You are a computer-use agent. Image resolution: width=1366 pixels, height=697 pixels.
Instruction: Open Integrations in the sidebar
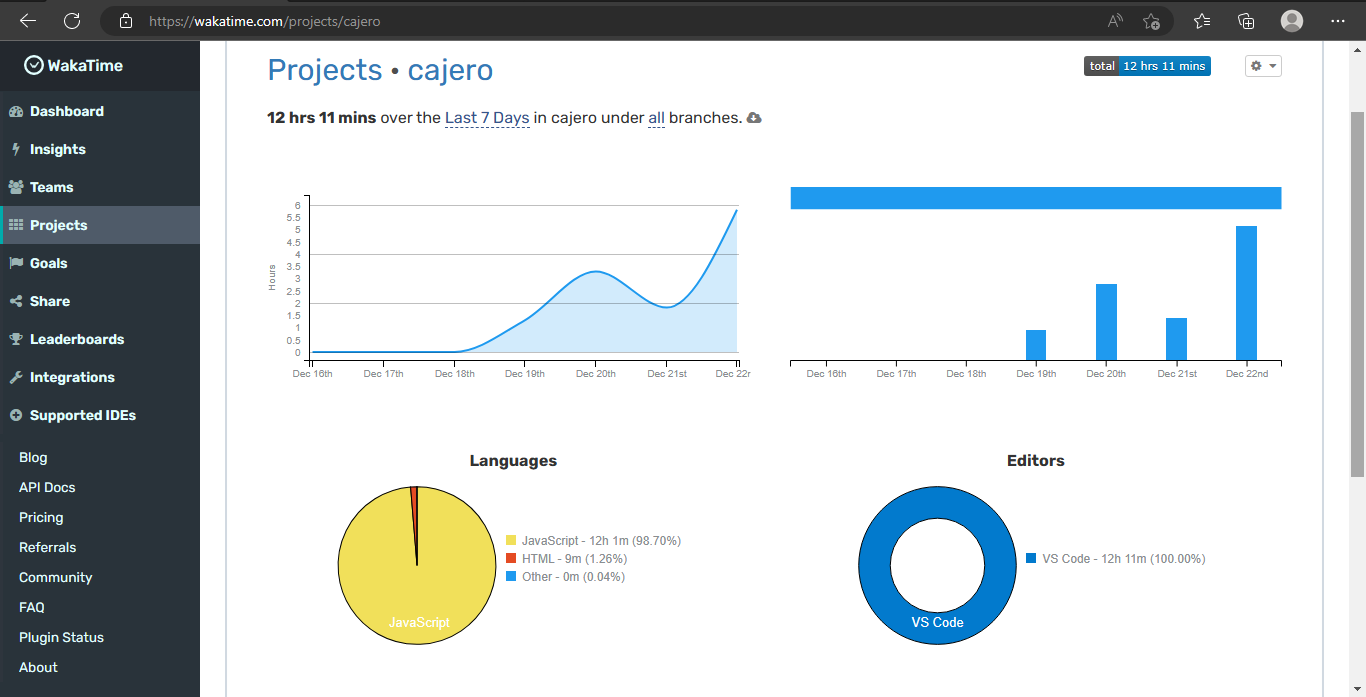[100, 377]
